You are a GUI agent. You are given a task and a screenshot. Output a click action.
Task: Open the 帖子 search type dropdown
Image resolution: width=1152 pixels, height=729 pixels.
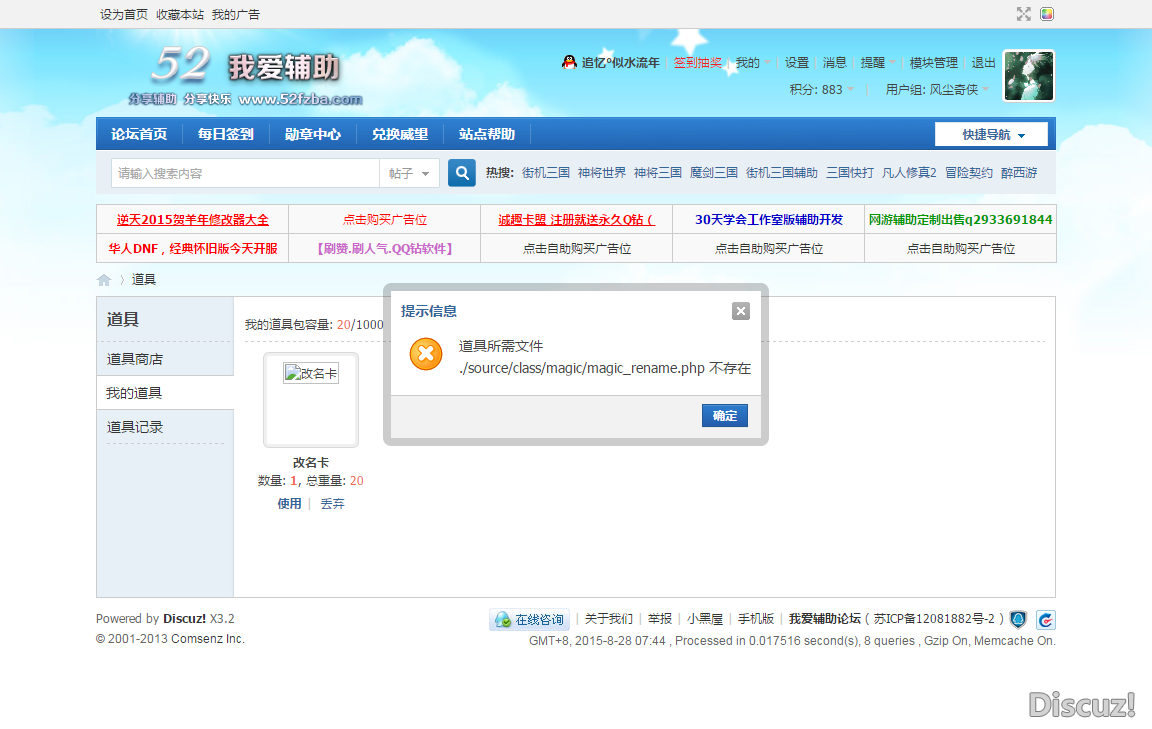(x=409, y=173)
